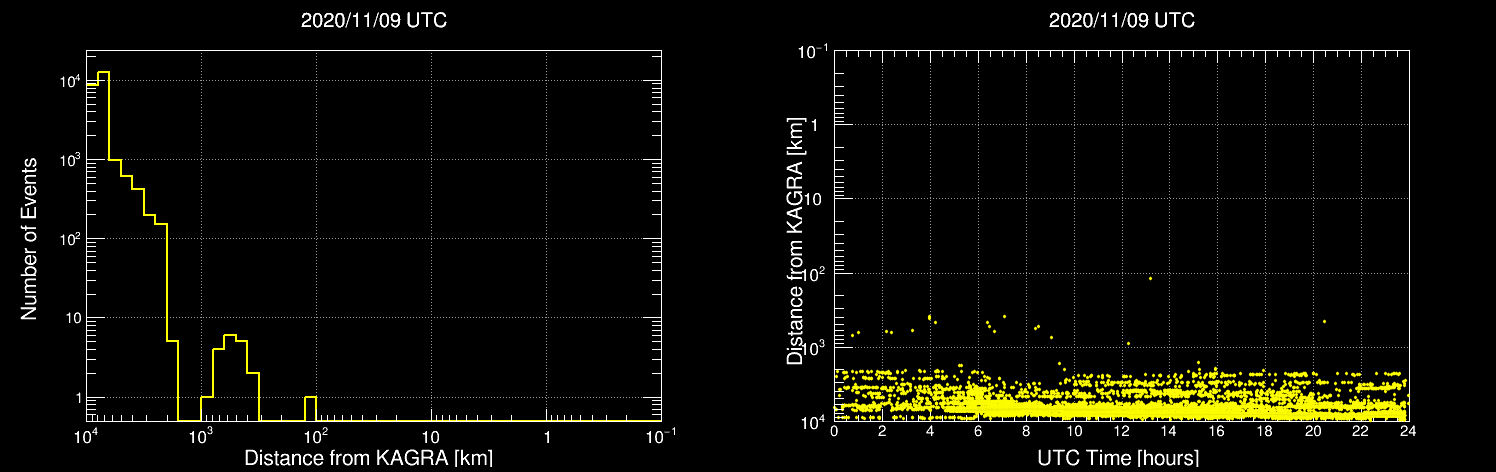This screenshot has width=1496, height=472.
Task: Select histogram x-axis tick label 10^2
Action: 317,436
